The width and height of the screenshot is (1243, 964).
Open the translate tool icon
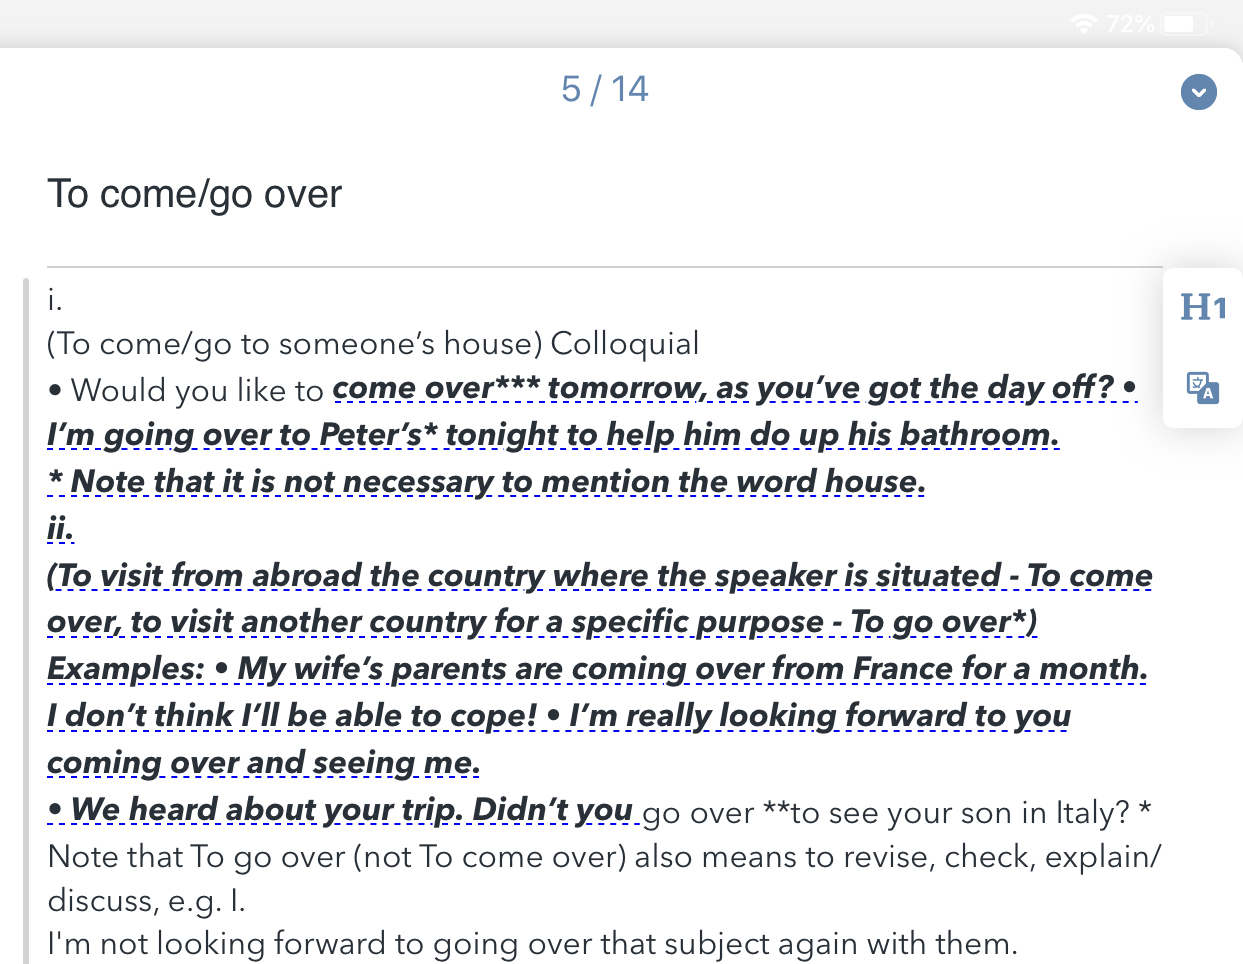tap(1202, 387)
